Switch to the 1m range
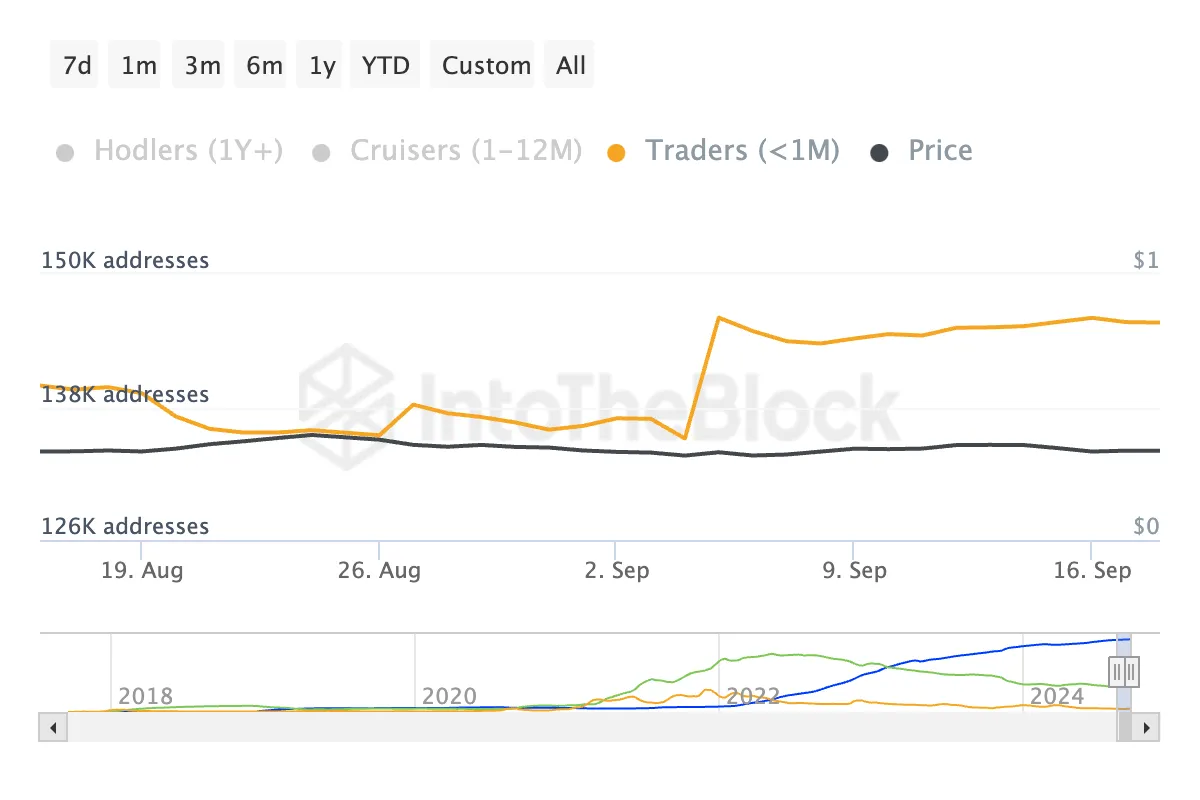 [x=139, y=66]
